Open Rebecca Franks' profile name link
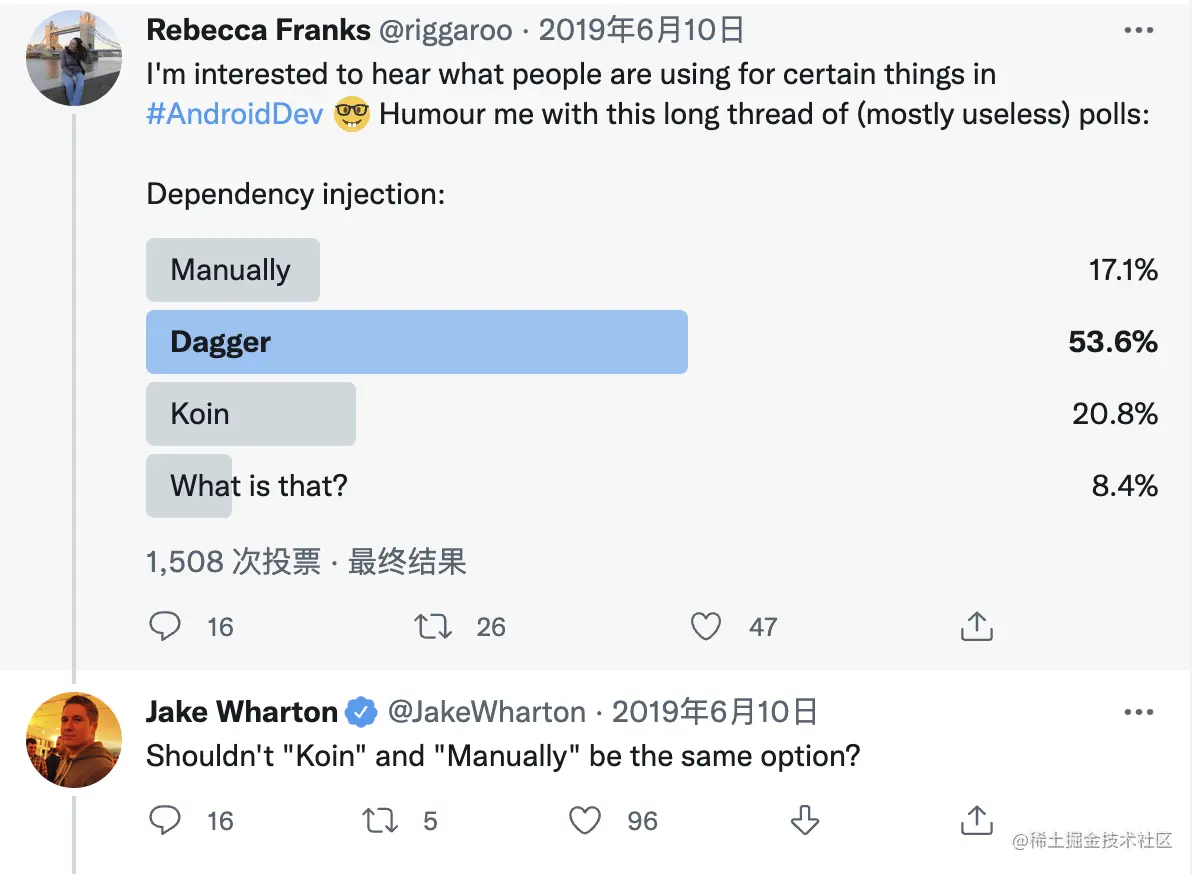1196x874 pixels. point(258,31)
